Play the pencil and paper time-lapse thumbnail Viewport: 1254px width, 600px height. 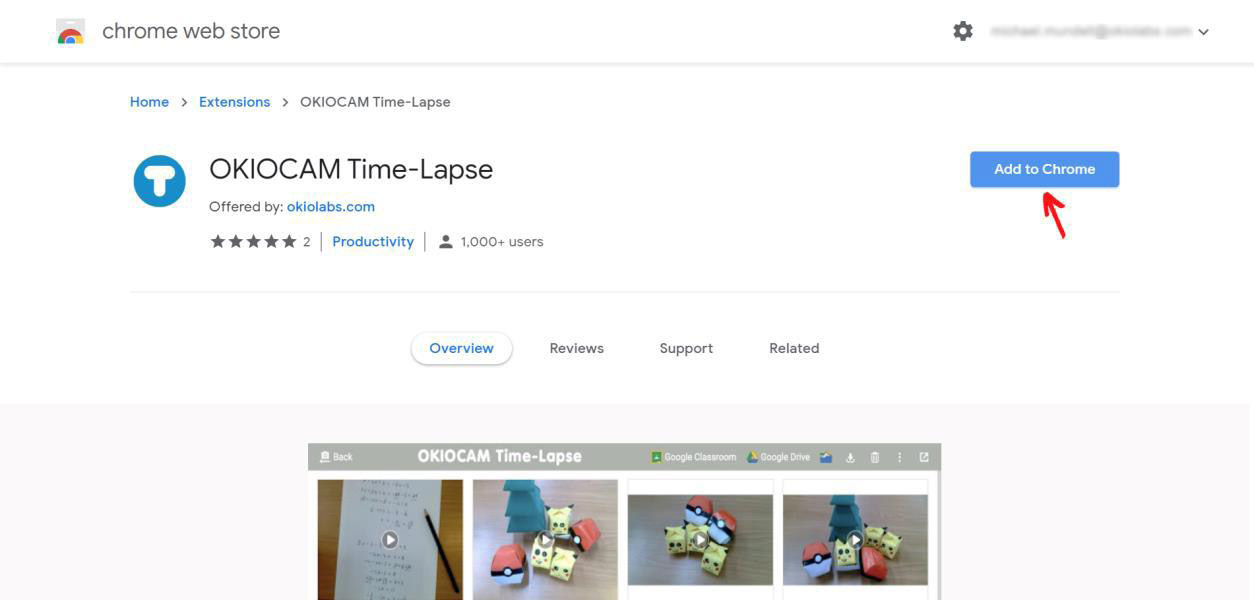[390, 540]
